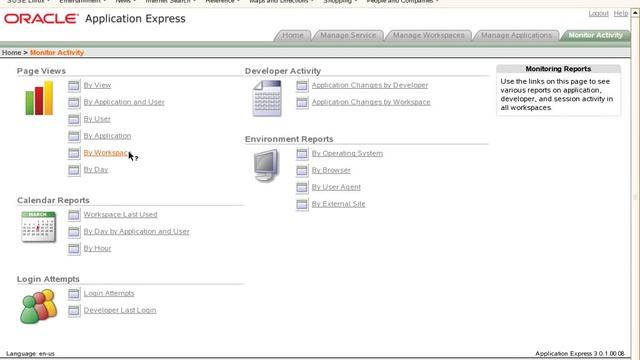This screenshot has width=640, height=360.
Task: Click the icon beside By Operating System
Action: (x=302, y=153)
